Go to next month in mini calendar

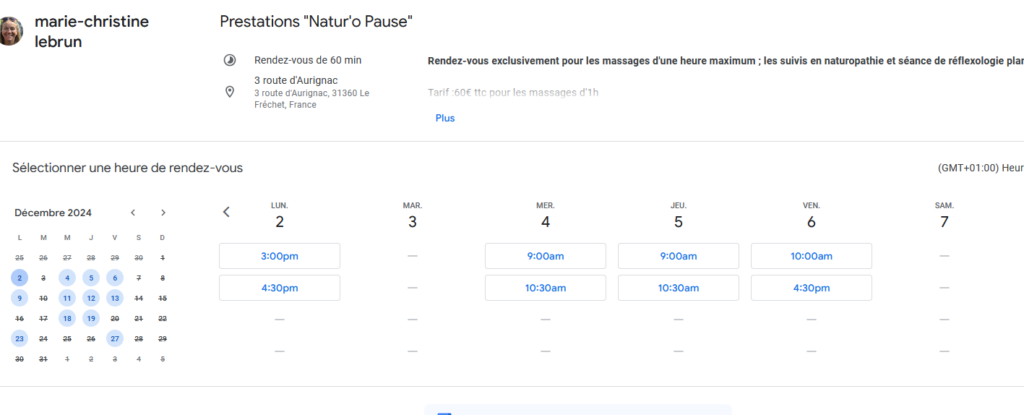coord(163,212)
